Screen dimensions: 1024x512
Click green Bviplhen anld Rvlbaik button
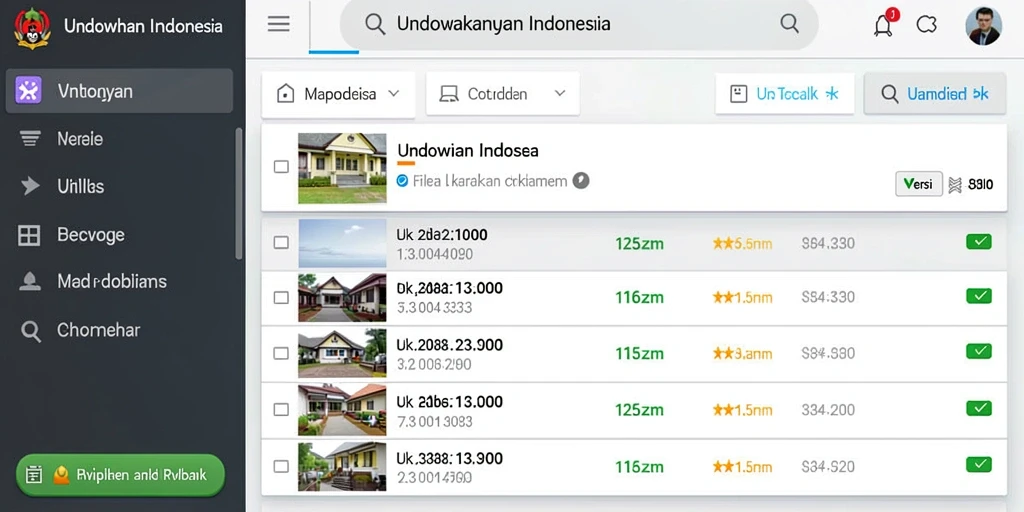click(x=120, y=475)
